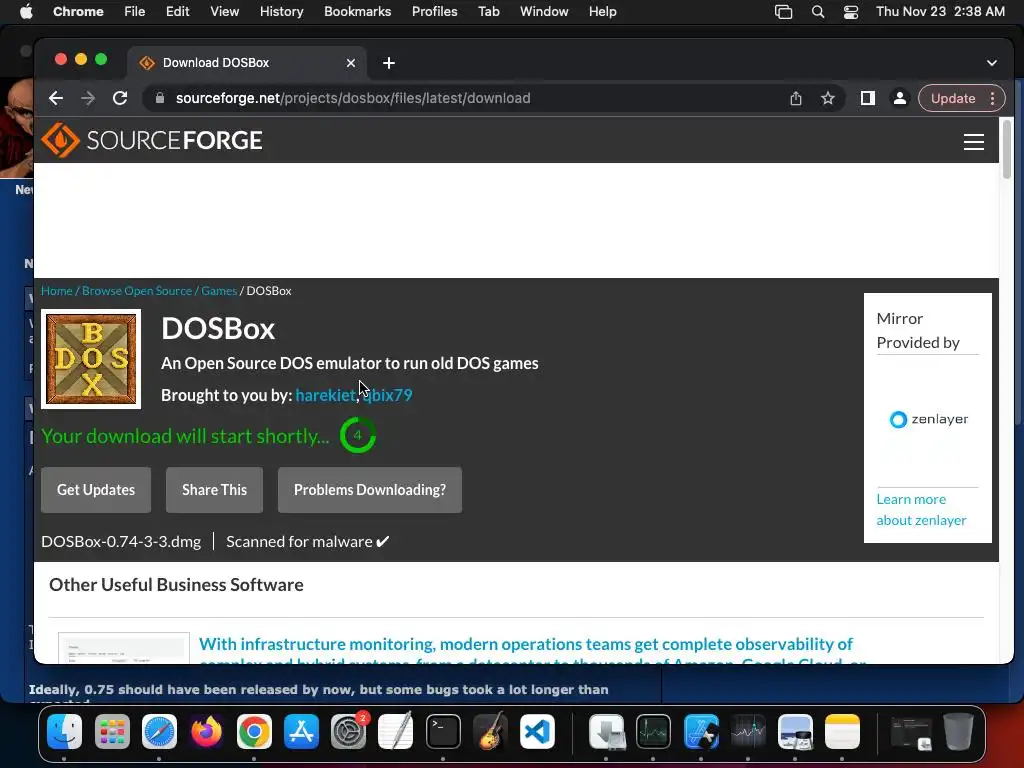Open the SourceForge hamburger menu

pyautogui.click(x=974, y=142)
